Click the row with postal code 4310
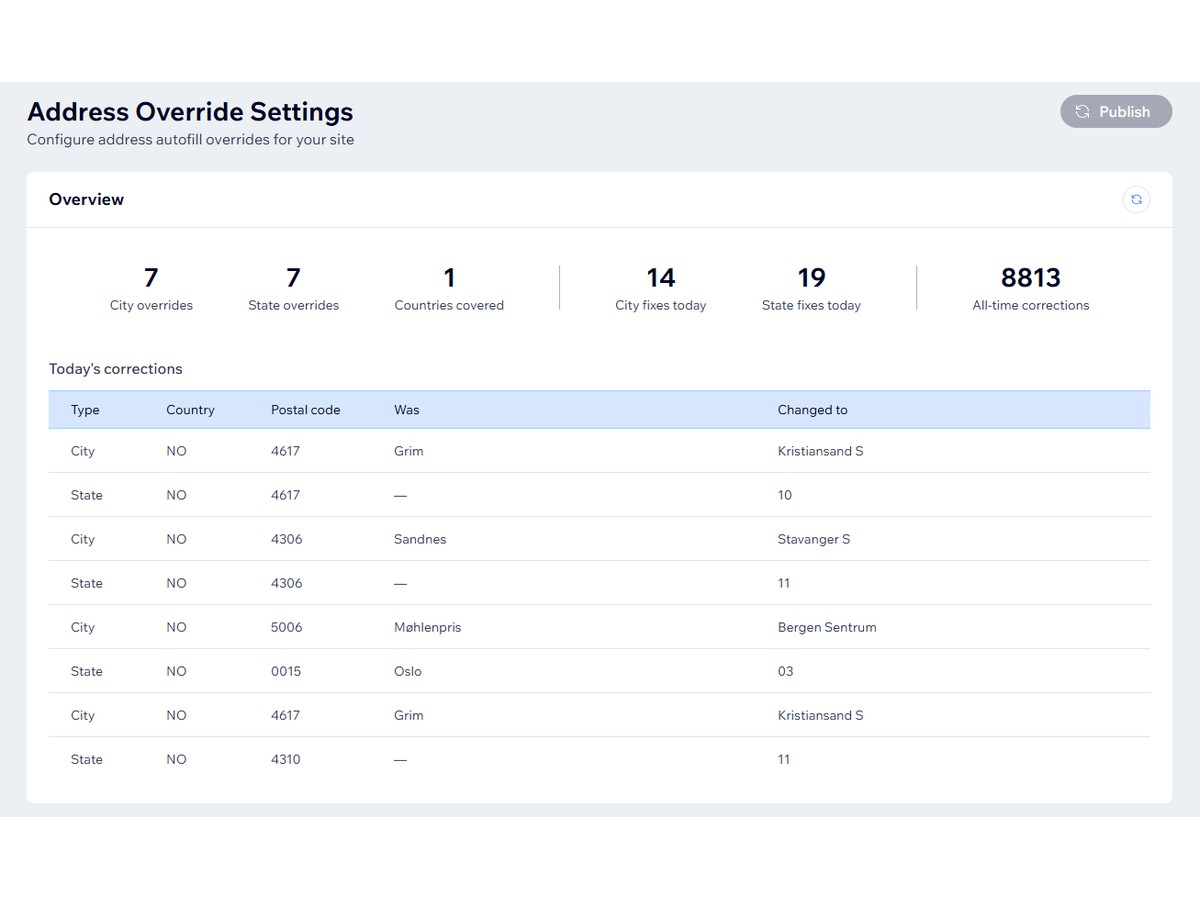The height and width of the screenshot is (900, 1200). (599, 759)
